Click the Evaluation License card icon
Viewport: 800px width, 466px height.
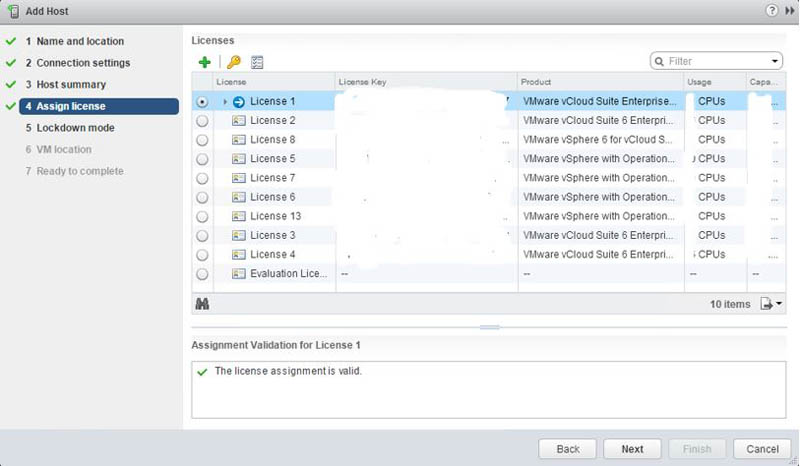pyautogui.click(x=238, y=274)
